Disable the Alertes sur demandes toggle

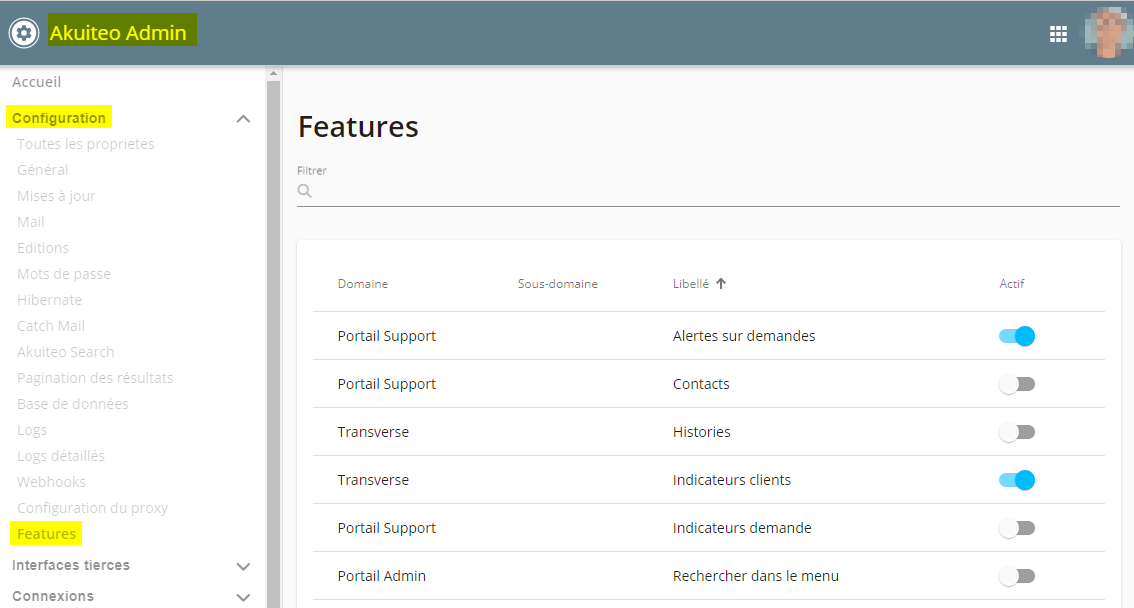point(1017,336)
